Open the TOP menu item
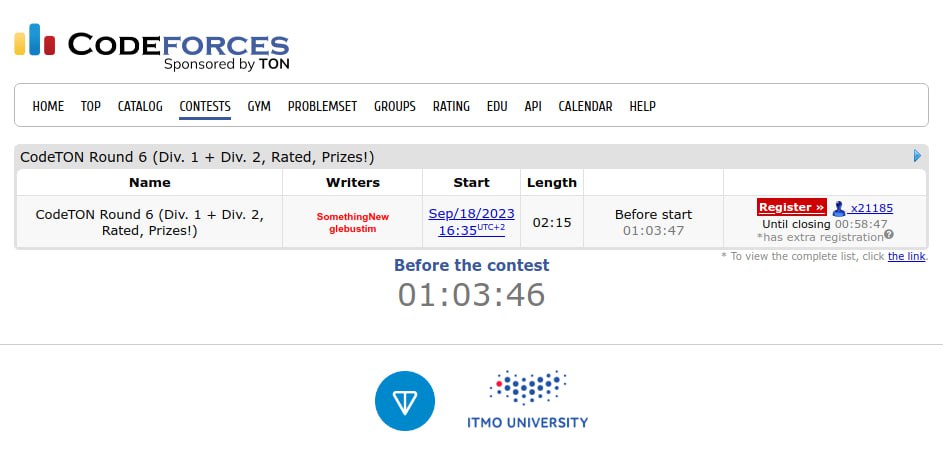946x459 pixels. point(91,106)
